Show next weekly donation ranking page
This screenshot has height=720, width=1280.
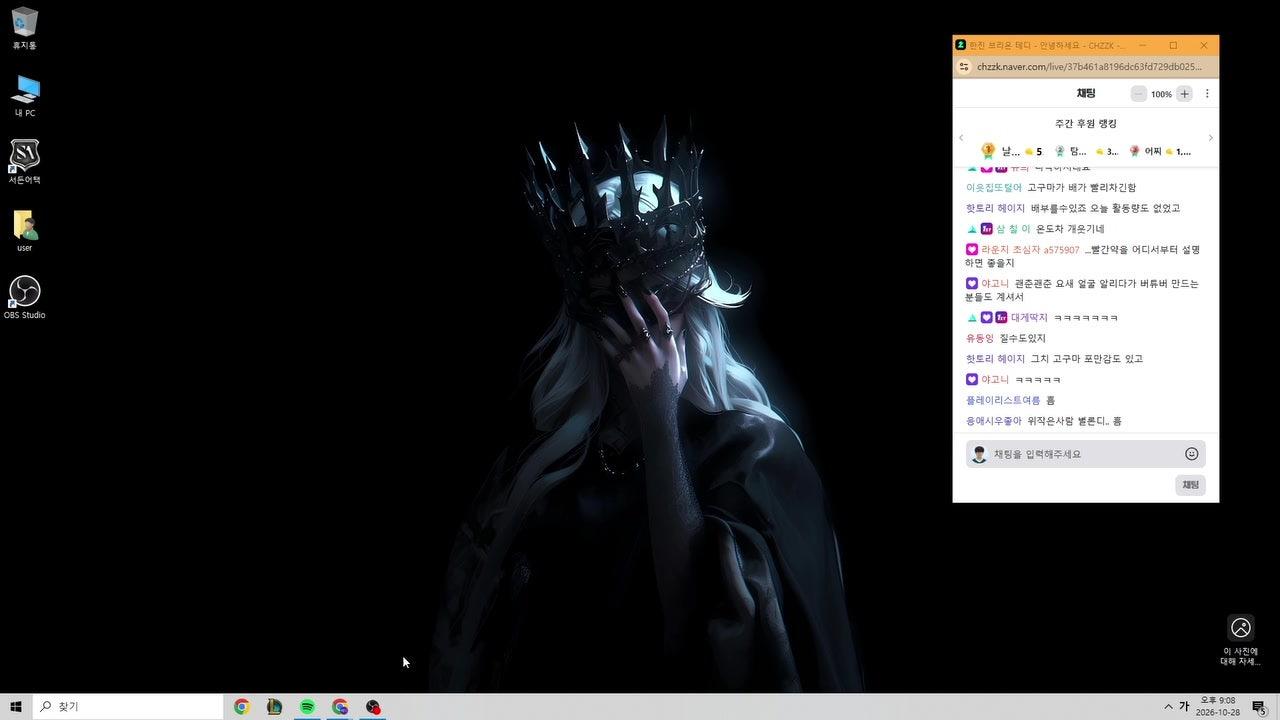(x=1210, y=138)
